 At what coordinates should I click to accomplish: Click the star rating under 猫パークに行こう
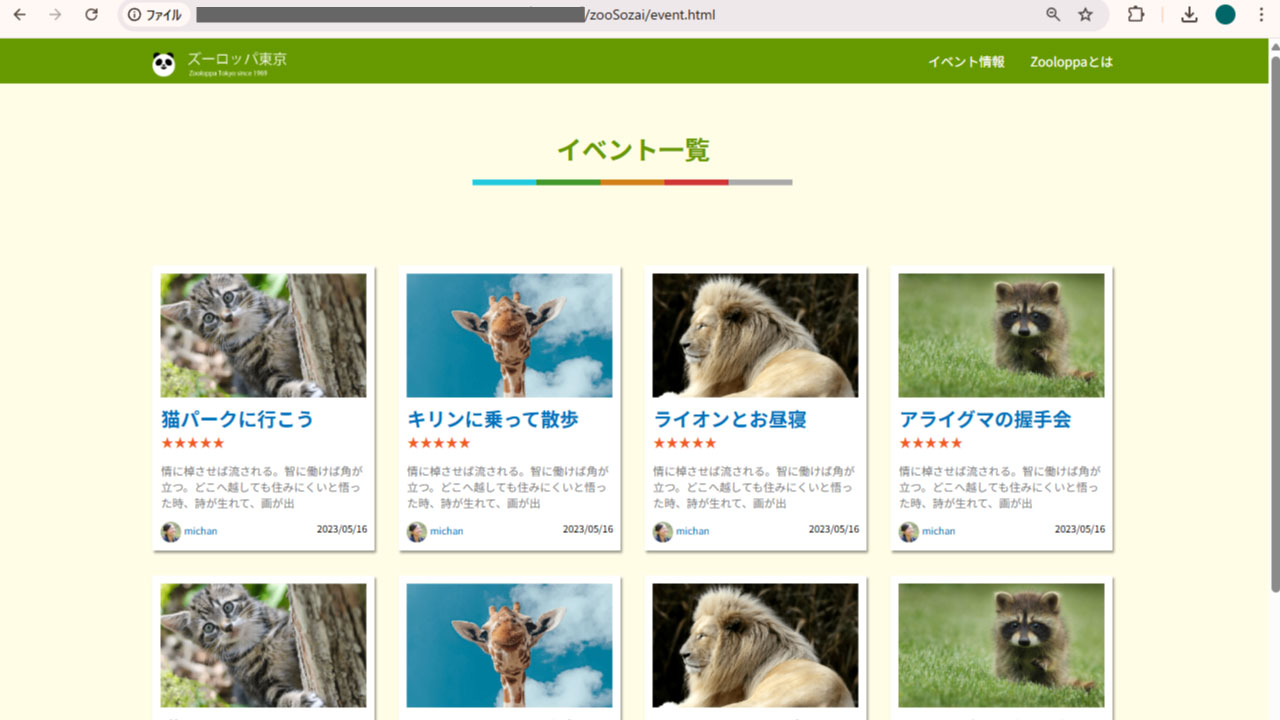coord(193,443)
